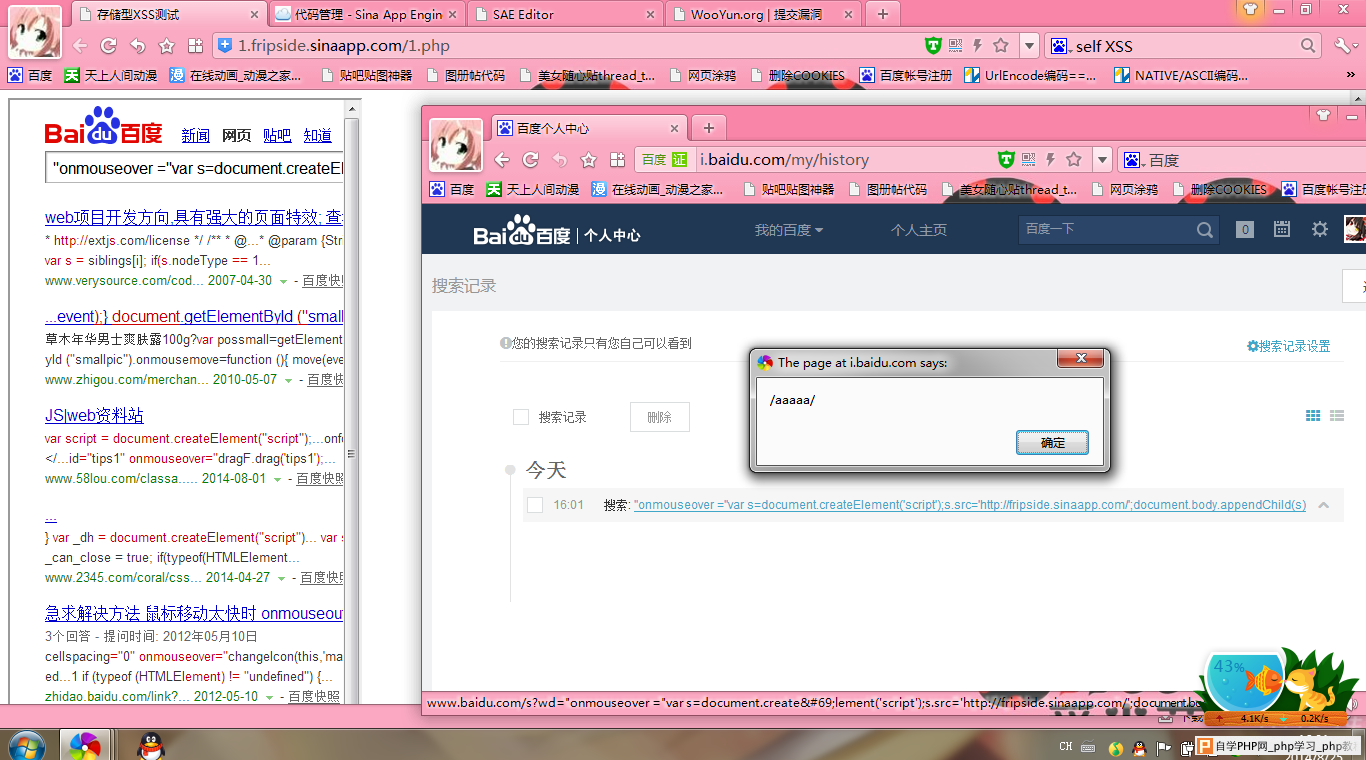Expand bookmarks overflow chevron in back window
The width and height of the screenshot is (1366, 760).
(x=1351, y=75)
